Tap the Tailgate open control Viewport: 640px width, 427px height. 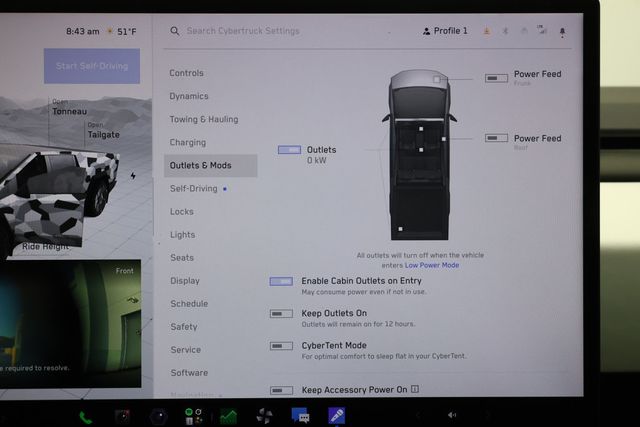tap(103, 131)
